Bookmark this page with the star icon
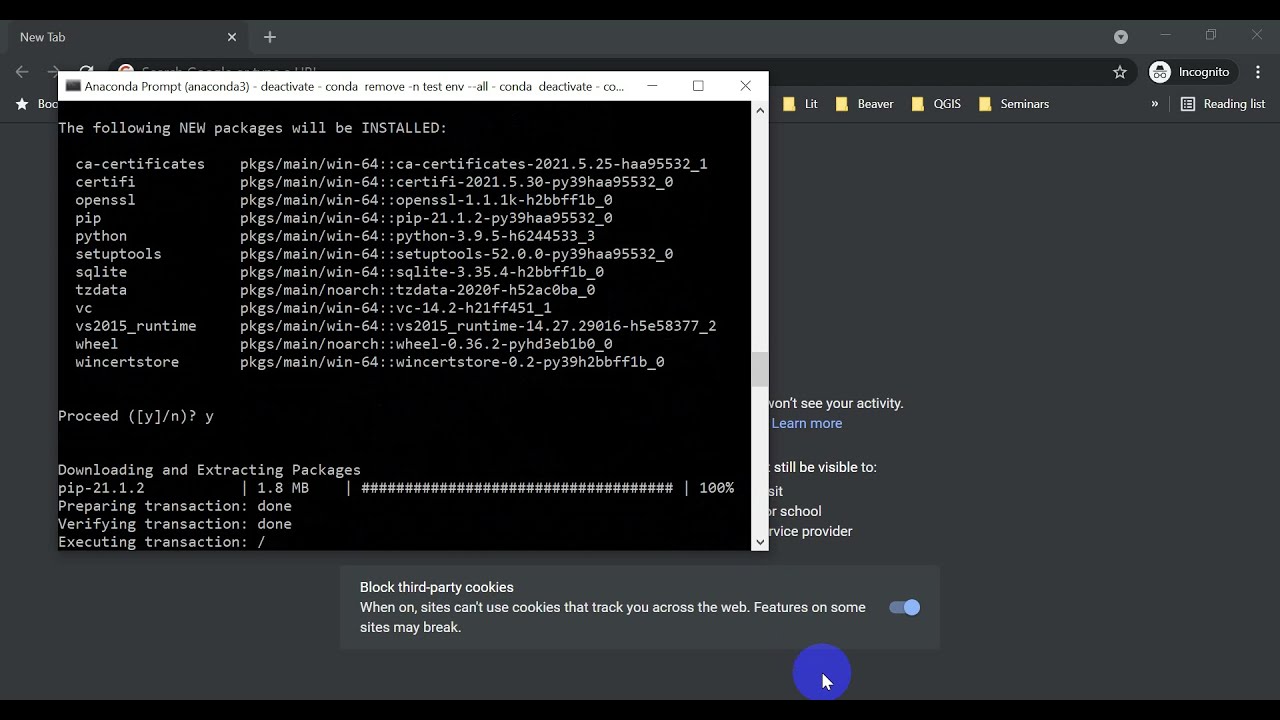This screenshot has height=720, width=1280. pos(1120,72)
